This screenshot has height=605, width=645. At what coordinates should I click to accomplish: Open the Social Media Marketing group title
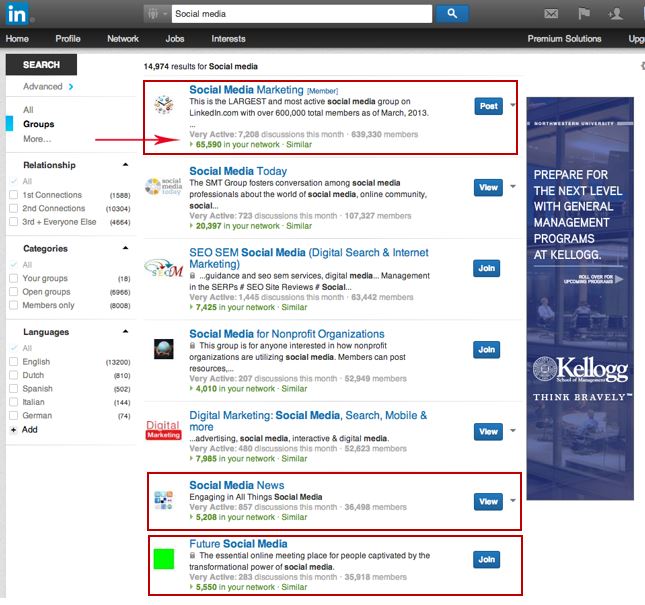(246, 90)
